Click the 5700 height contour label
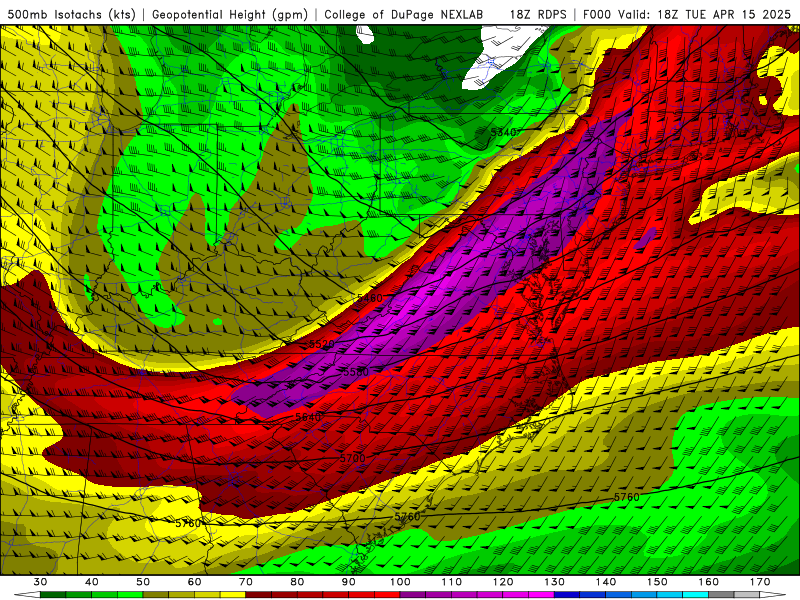800x600 pixels. click(353, 458)
